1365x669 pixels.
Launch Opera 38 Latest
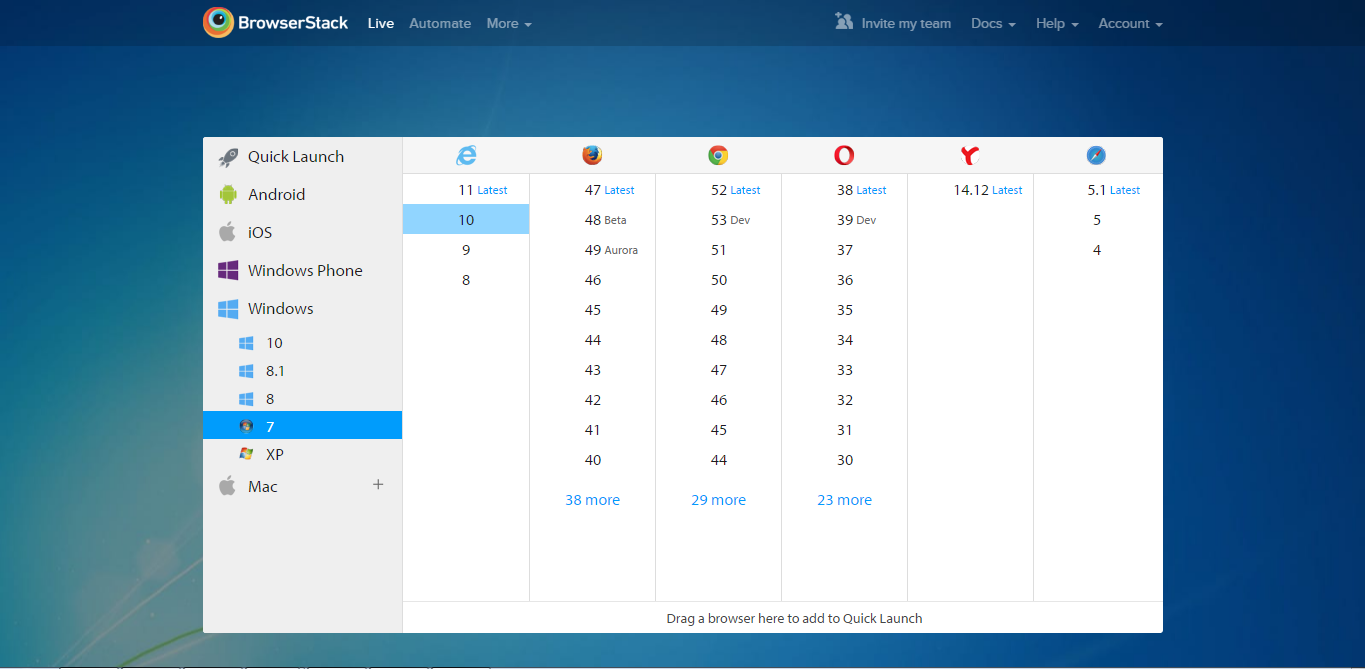[x=844, y=190]
